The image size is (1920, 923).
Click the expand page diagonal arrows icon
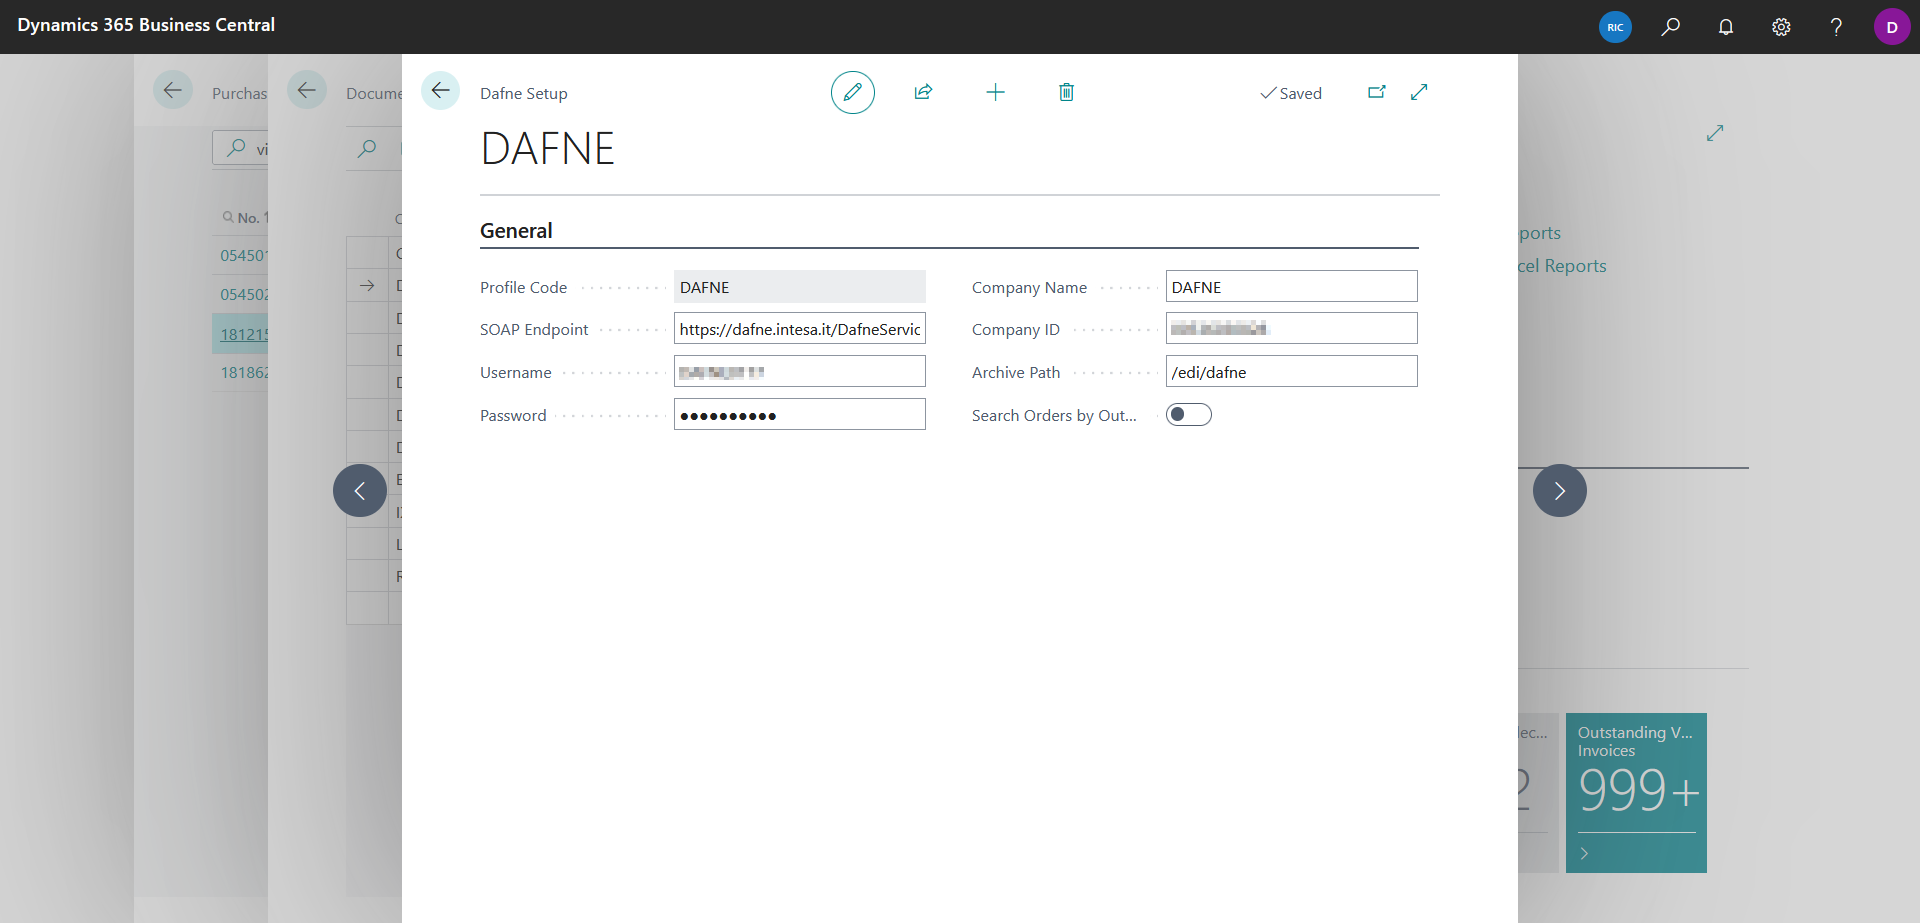point(1419,92)
